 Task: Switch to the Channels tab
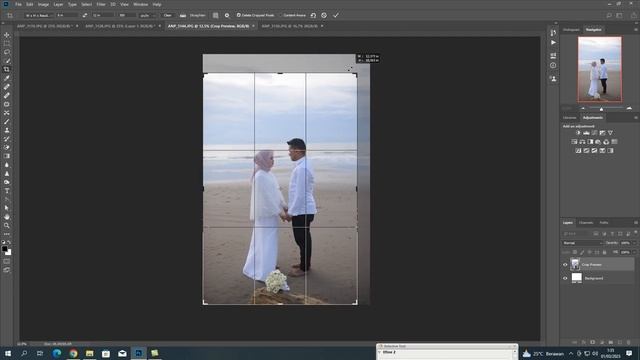pos(586,222)
